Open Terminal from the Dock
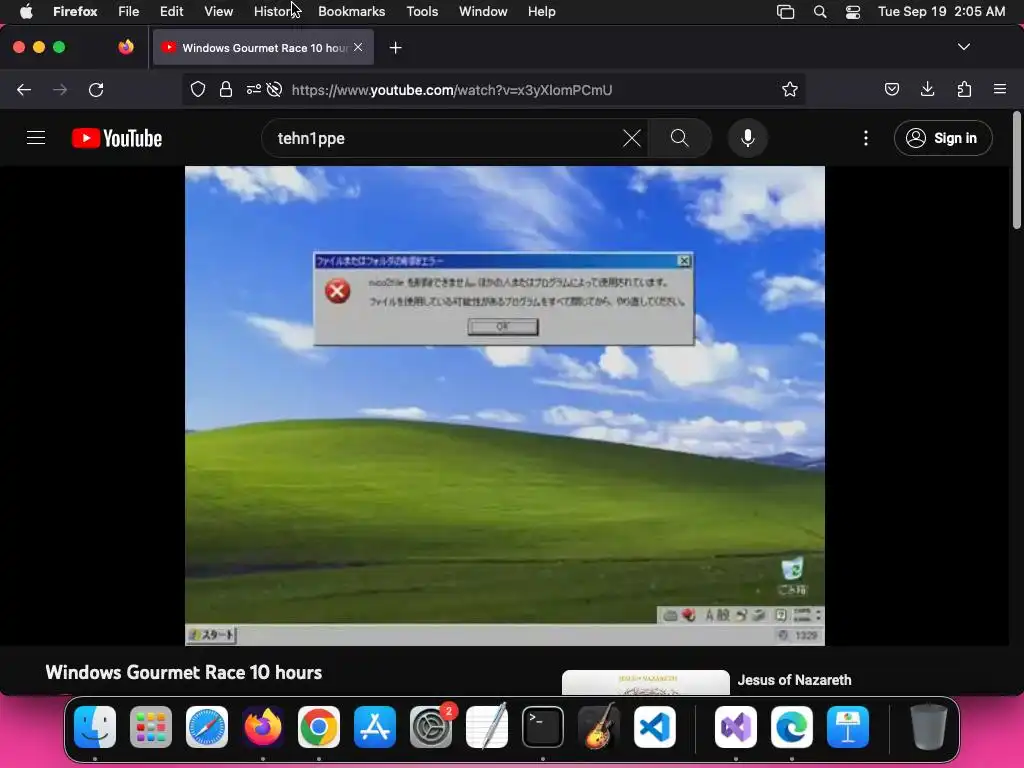Screen dimensions: 1024x768 click(x=543, y=727)
